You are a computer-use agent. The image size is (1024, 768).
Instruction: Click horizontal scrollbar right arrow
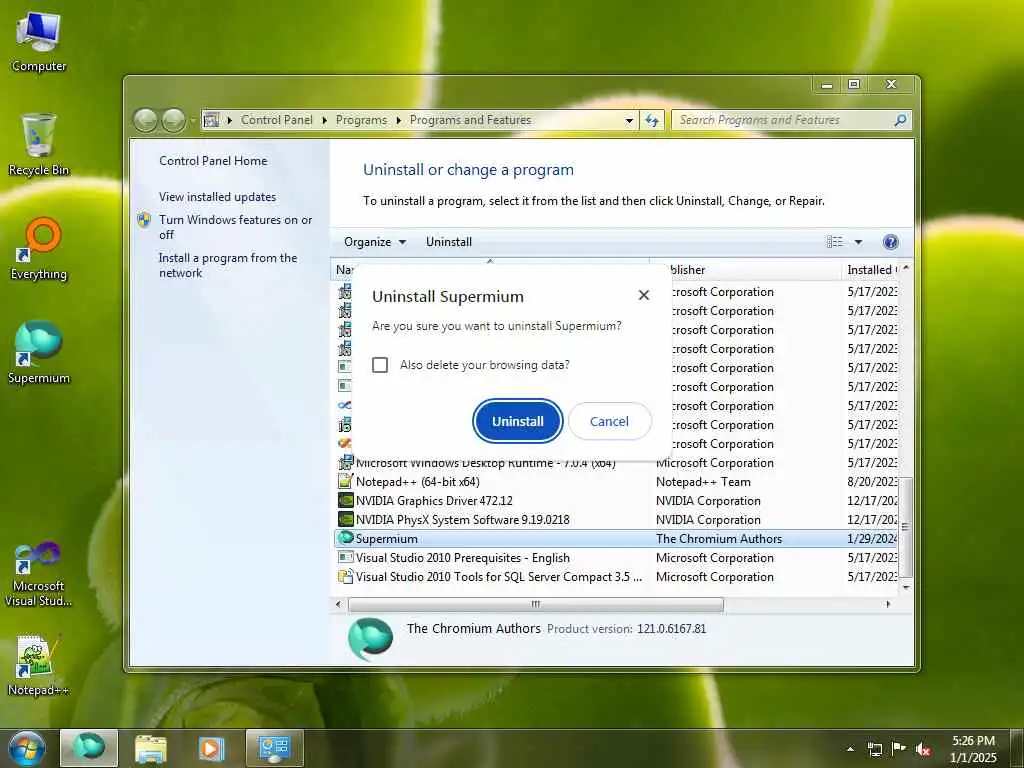point(888,605)
